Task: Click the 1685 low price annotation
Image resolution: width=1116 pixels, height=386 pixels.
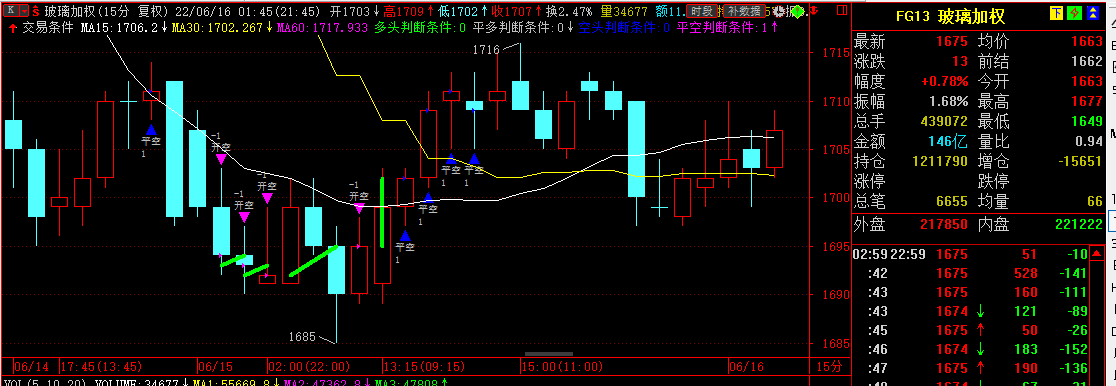Action: point(302,336)
